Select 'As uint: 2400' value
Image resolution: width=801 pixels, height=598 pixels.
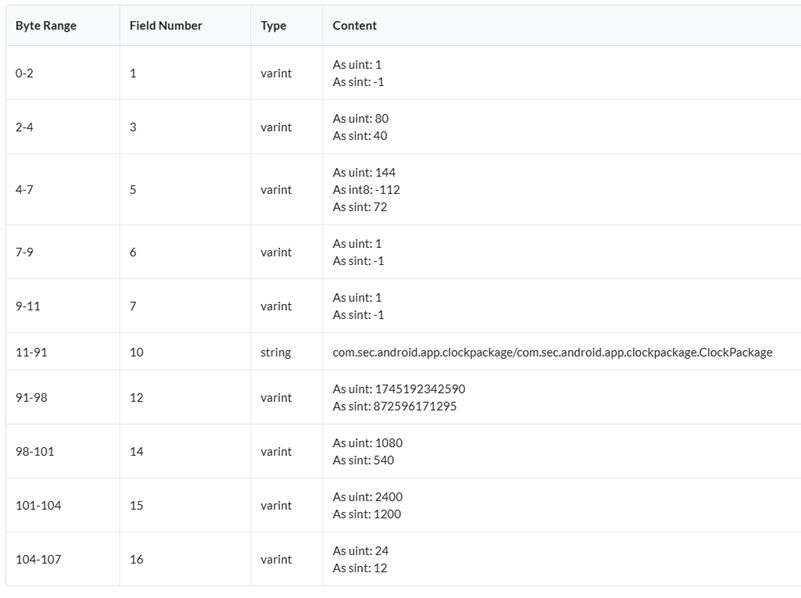(x=367, y=497)
